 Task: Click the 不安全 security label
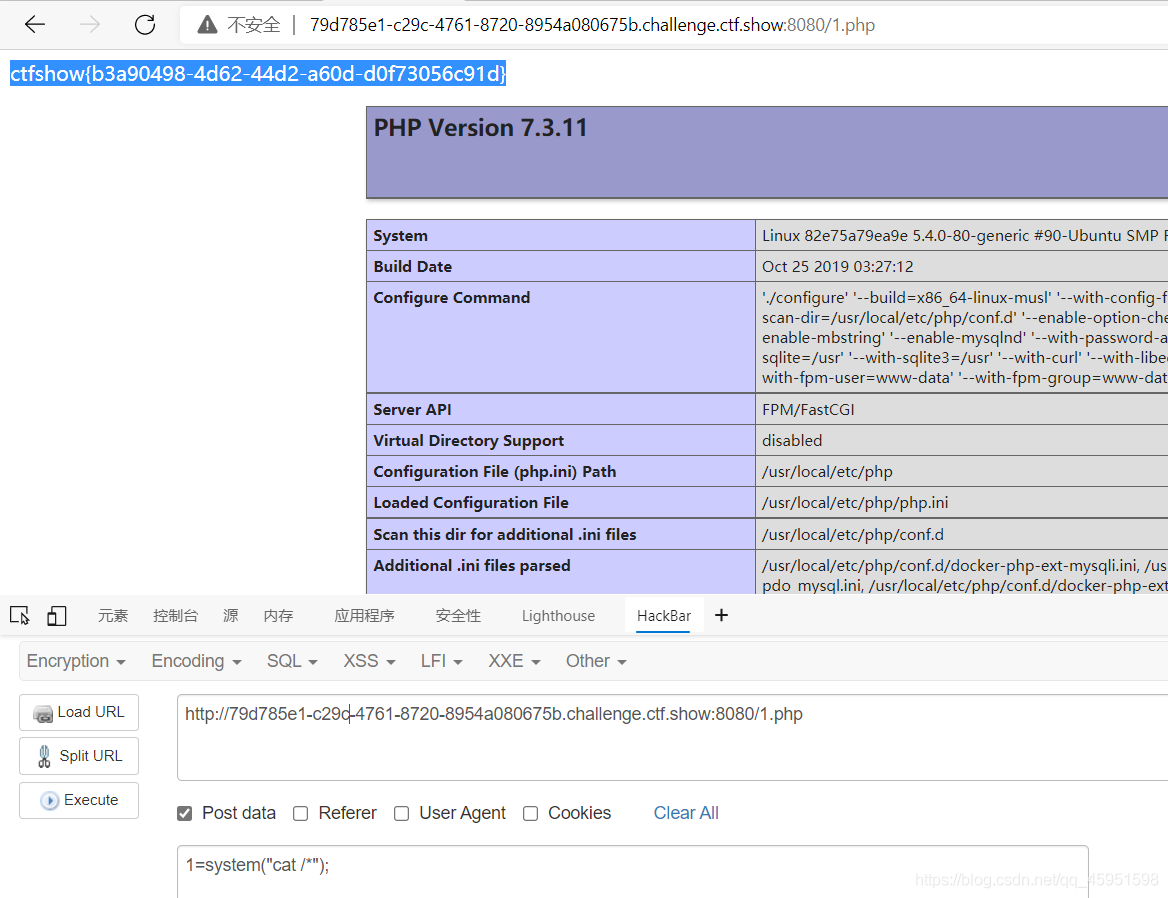254,25
